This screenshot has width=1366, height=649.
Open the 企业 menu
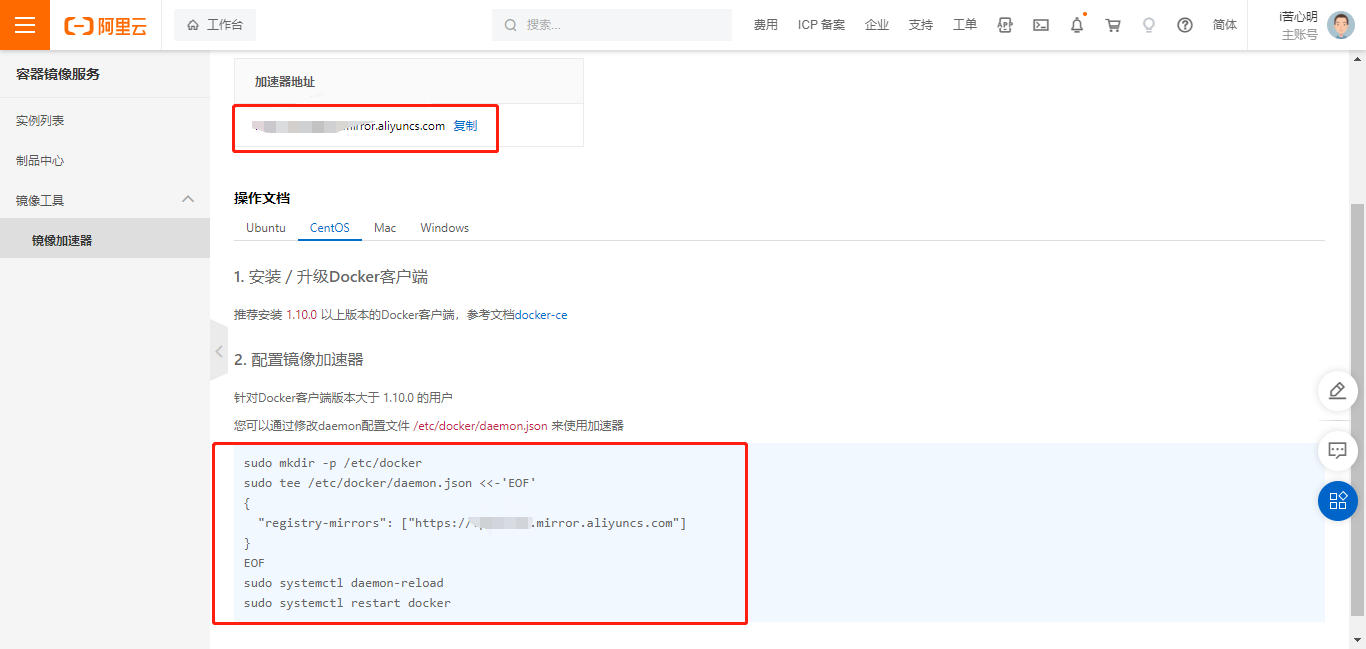pyautogui.click(x=877, y=25)
